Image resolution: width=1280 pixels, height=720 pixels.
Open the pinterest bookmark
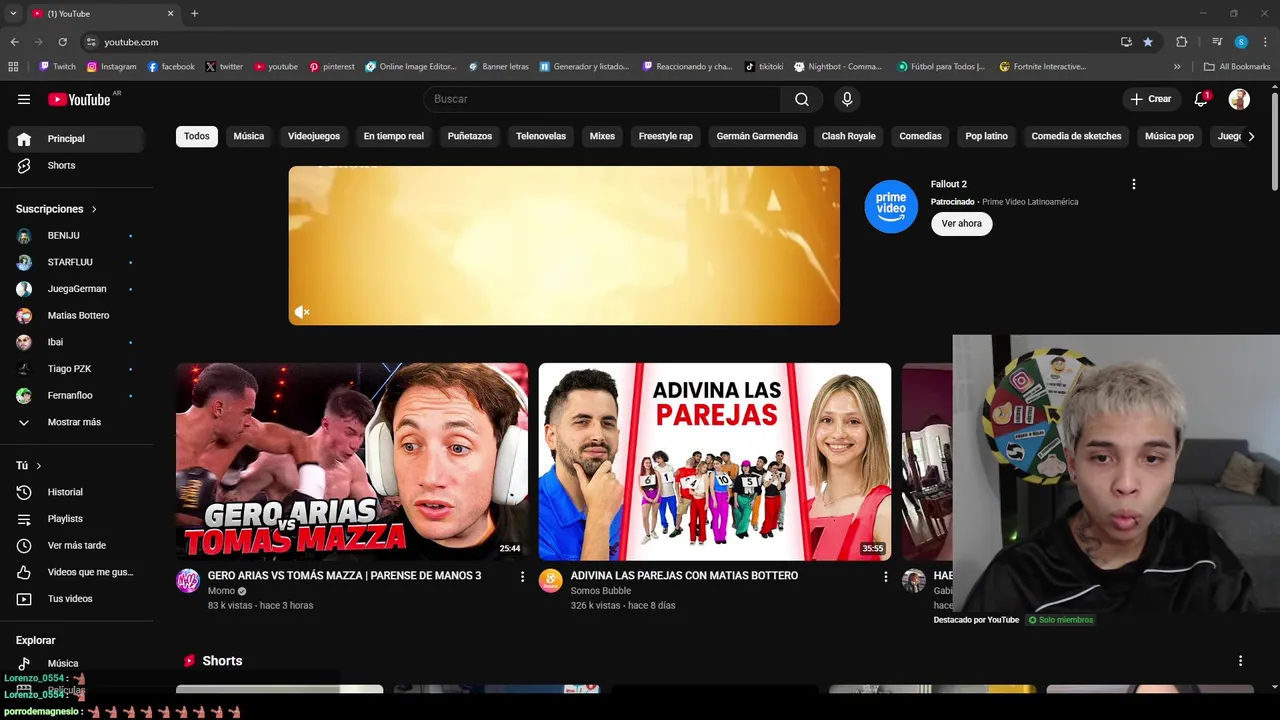[x=332, y=67]
